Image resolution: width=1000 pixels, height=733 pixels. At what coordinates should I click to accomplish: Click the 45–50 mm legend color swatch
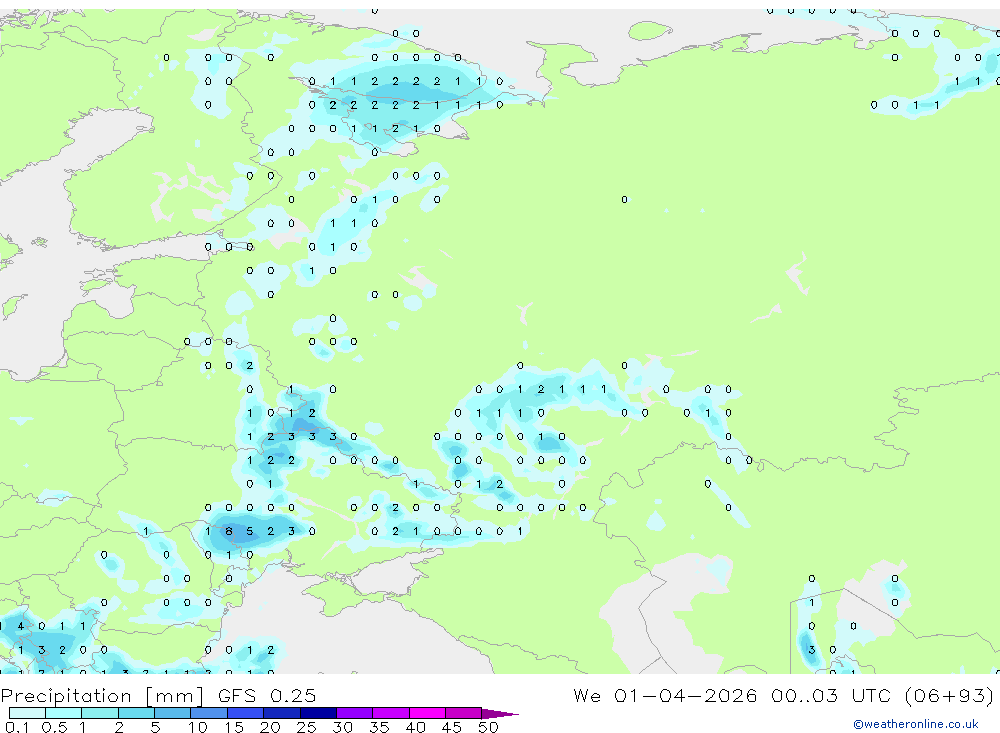click(464, 713)
